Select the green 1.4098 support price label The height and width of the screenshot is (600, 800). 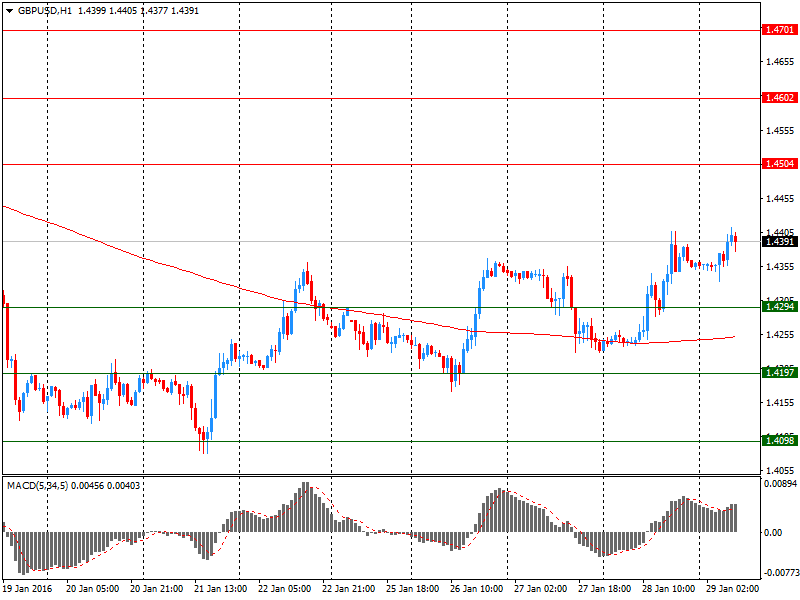780,440
